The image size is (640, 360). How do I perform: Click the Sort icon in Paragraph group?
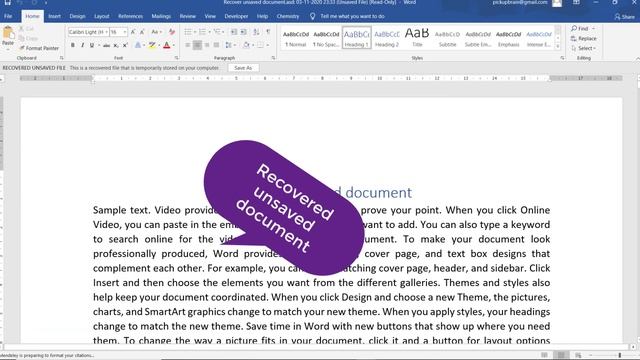pos(256,32)
